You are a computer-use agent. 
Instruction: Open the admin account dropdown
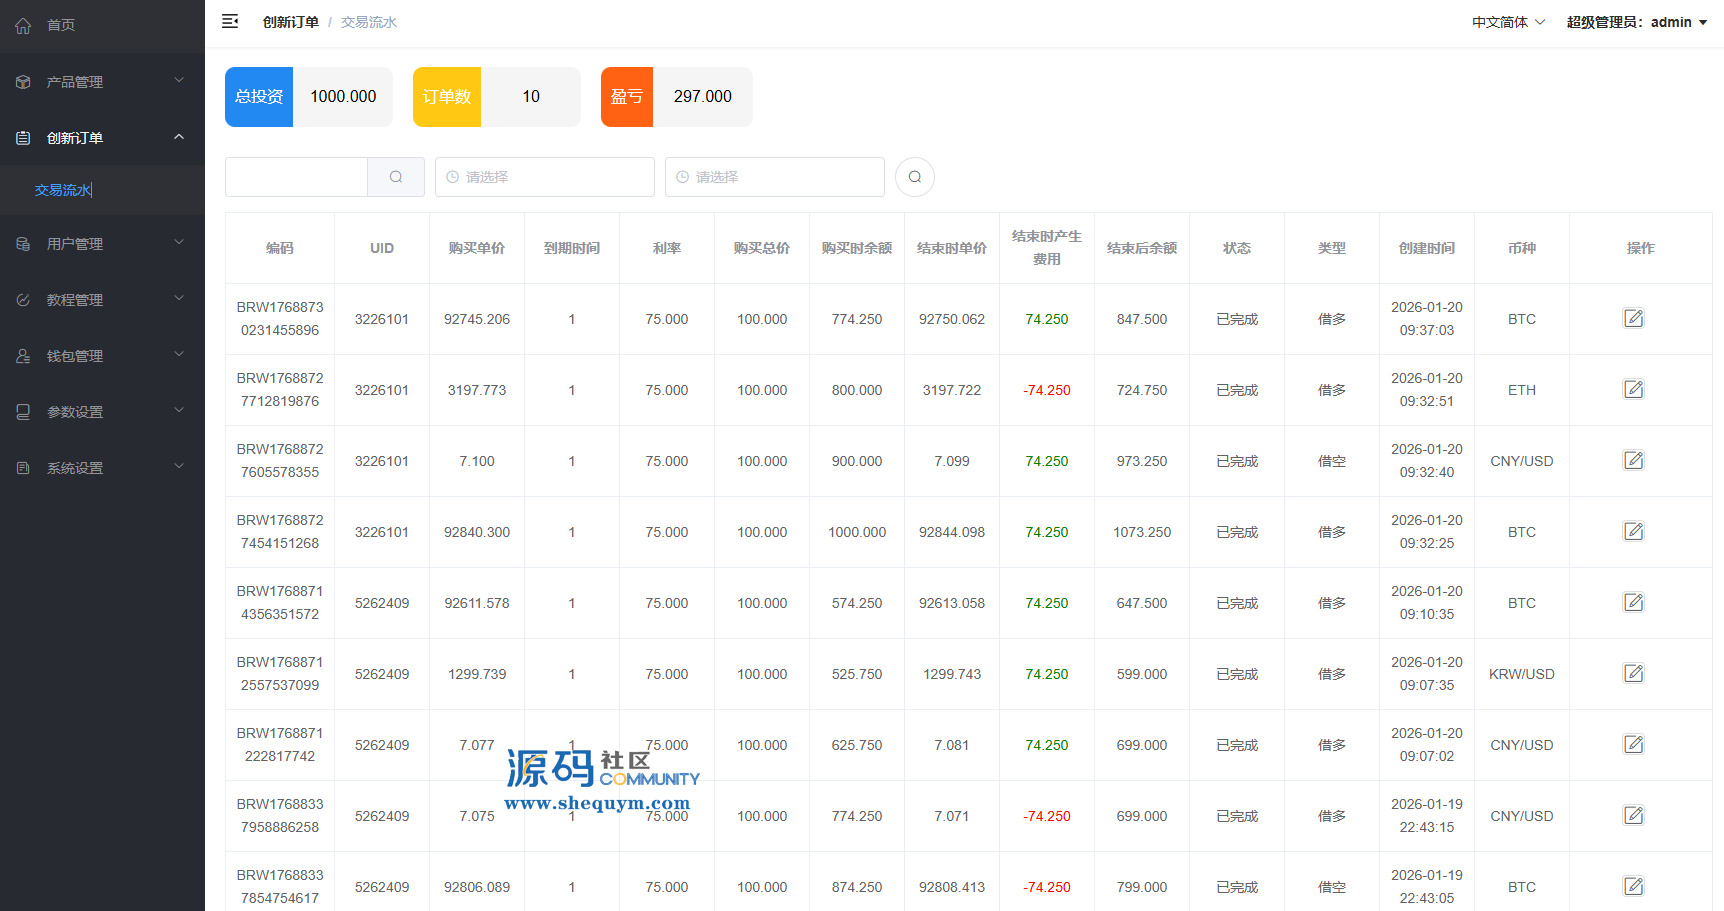pyautogui.click(x=1636, y=22)
